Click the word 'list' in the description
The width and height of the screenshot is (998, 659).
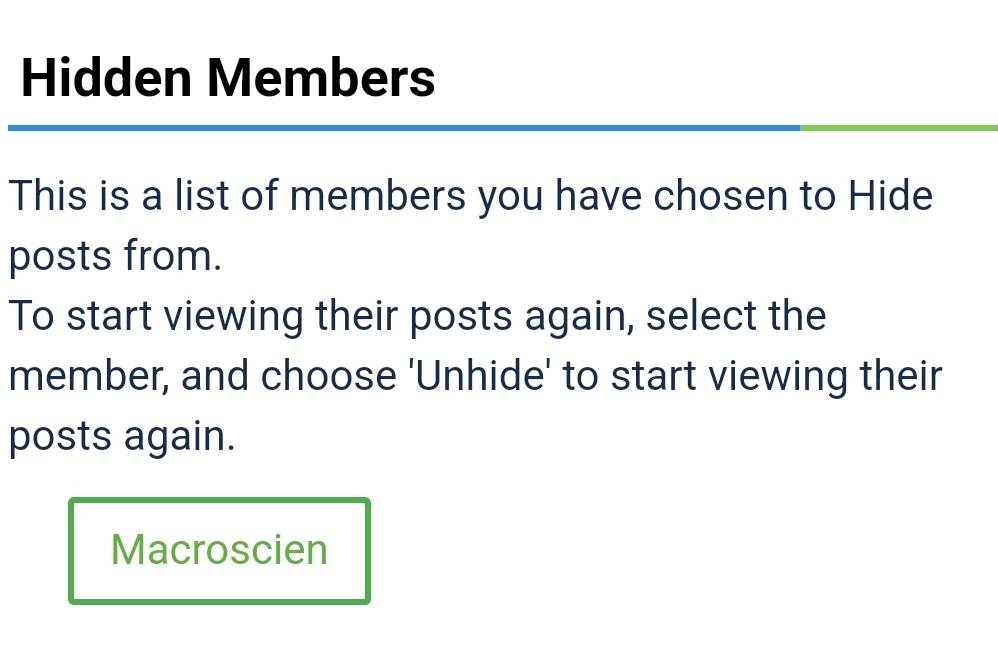pyautogui.click(x=201, y=195)
